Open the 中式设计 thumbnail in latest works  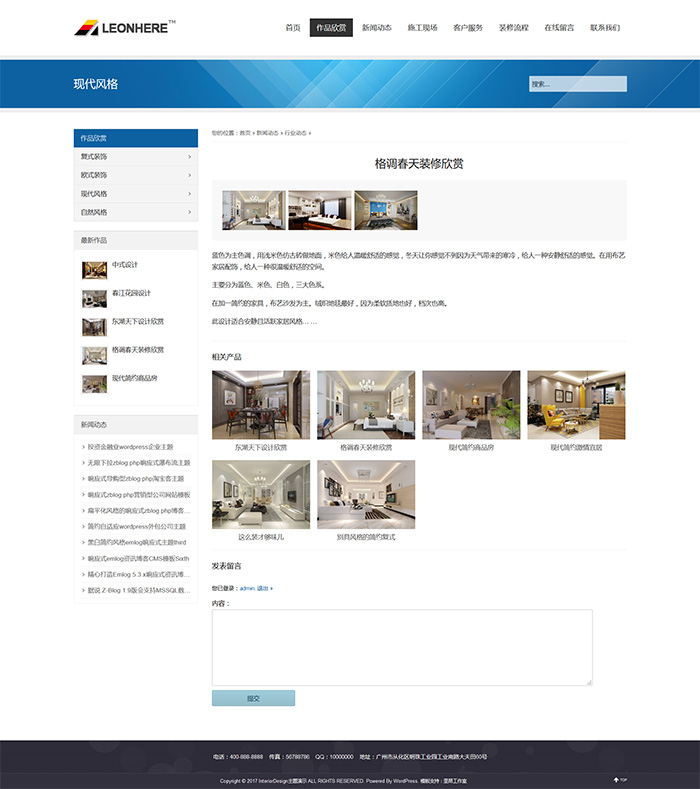94,270
